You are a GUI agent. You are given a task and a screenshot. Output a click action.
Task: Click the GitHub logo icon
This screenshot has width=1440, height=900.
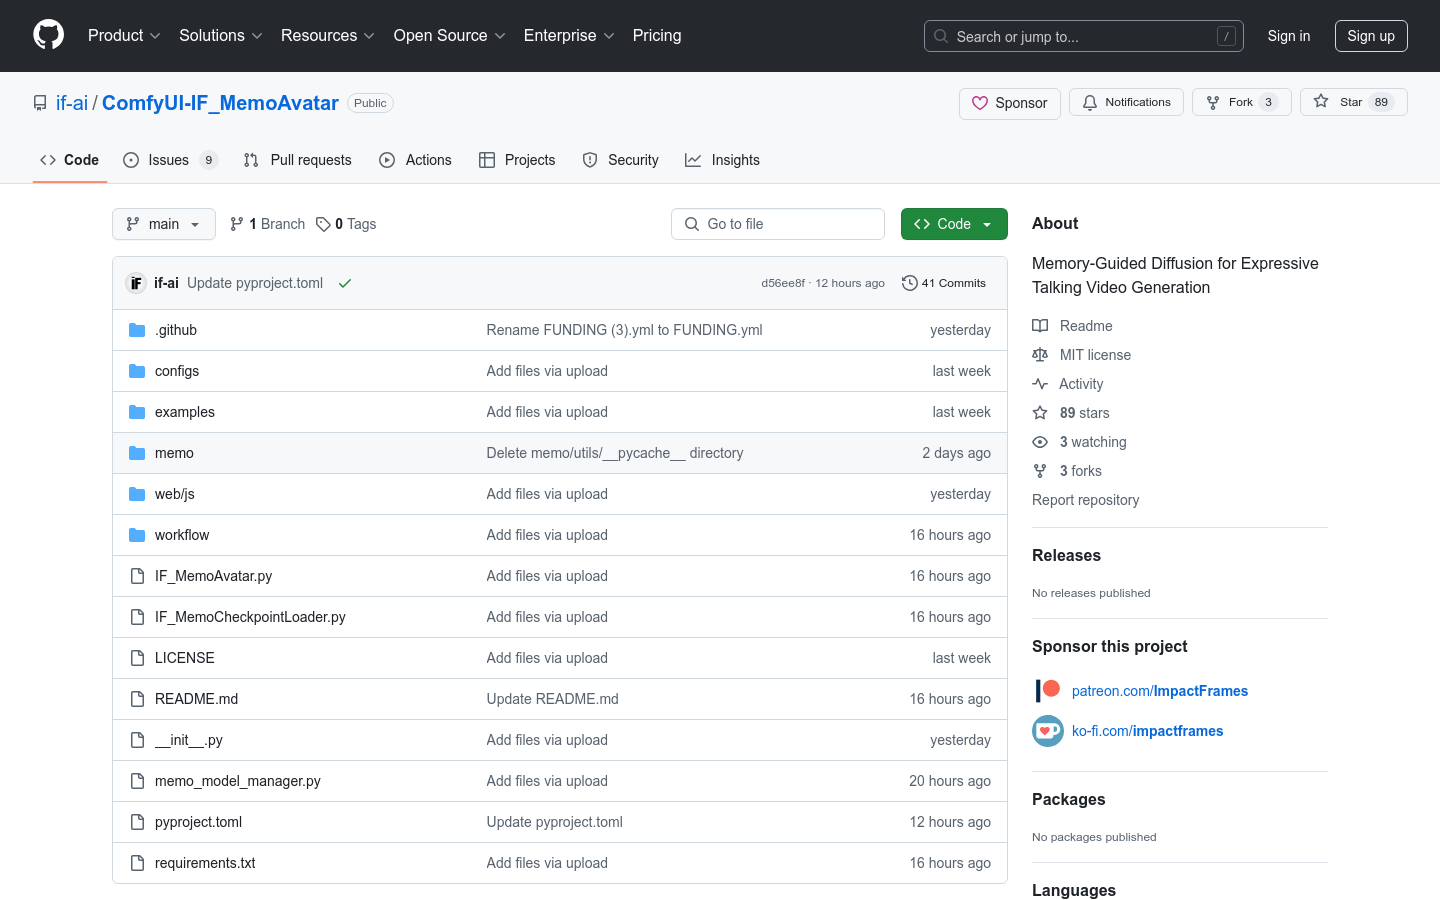tap(48, 35)
